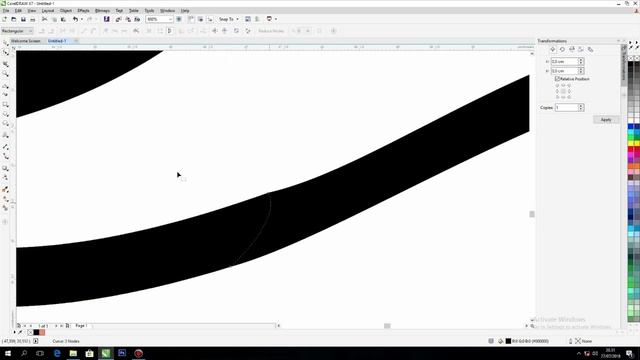Select the top-left anchor point in Transformations
This screenshot has width=640, height=360.
tap(557, 86)
